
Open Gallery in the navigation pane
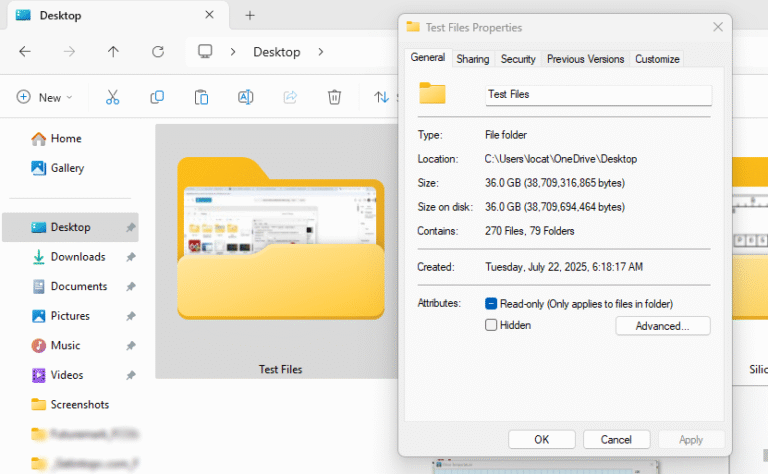pyautogui.click(x=57, y=168)
